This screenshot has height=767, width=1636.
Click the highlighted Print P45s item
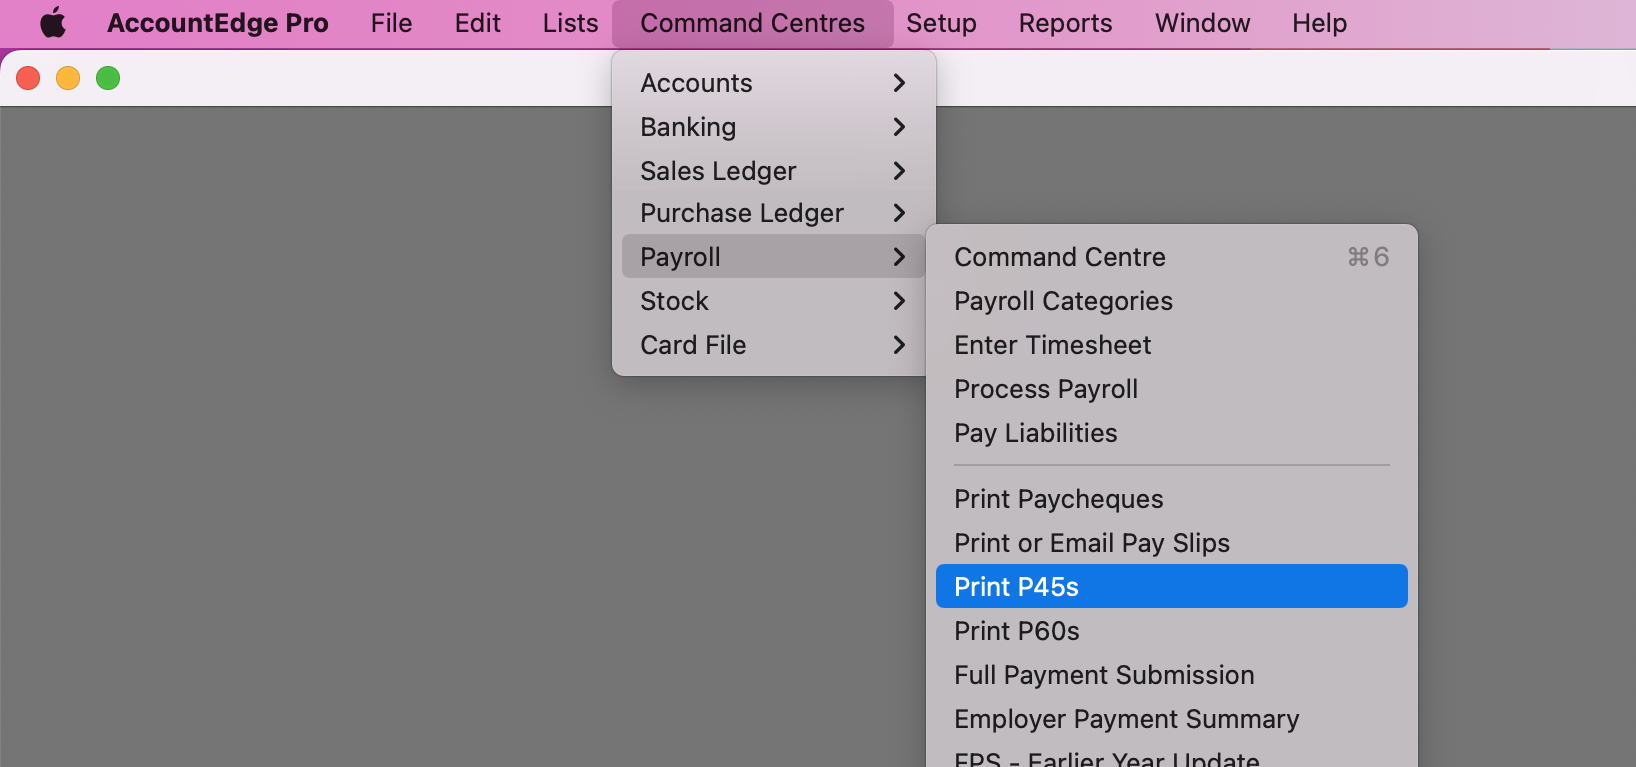click(1171, 586)
